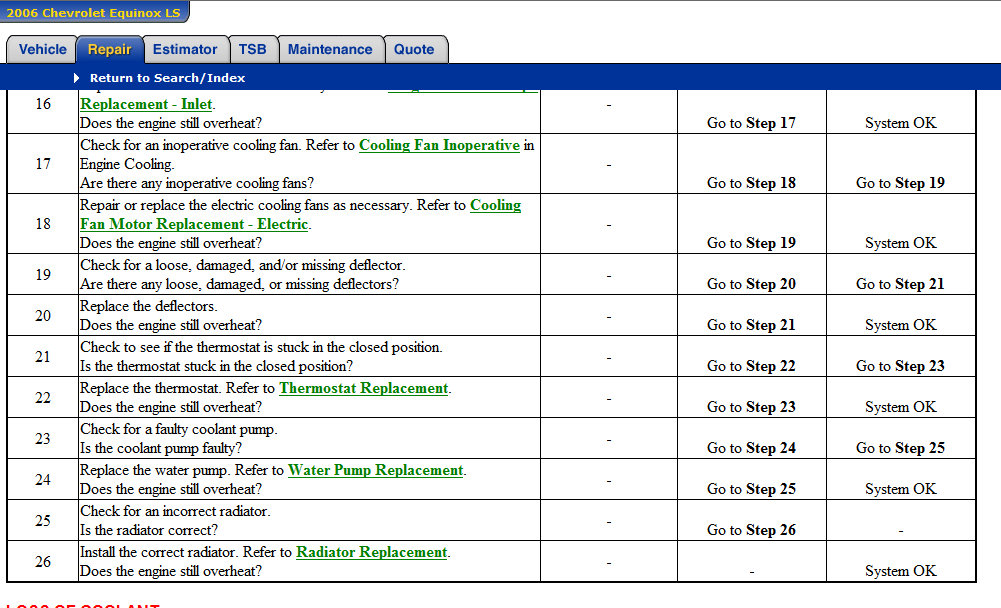1001x608 pixels.
Task: Click step number 20 cell
Action: coord(43,315)
